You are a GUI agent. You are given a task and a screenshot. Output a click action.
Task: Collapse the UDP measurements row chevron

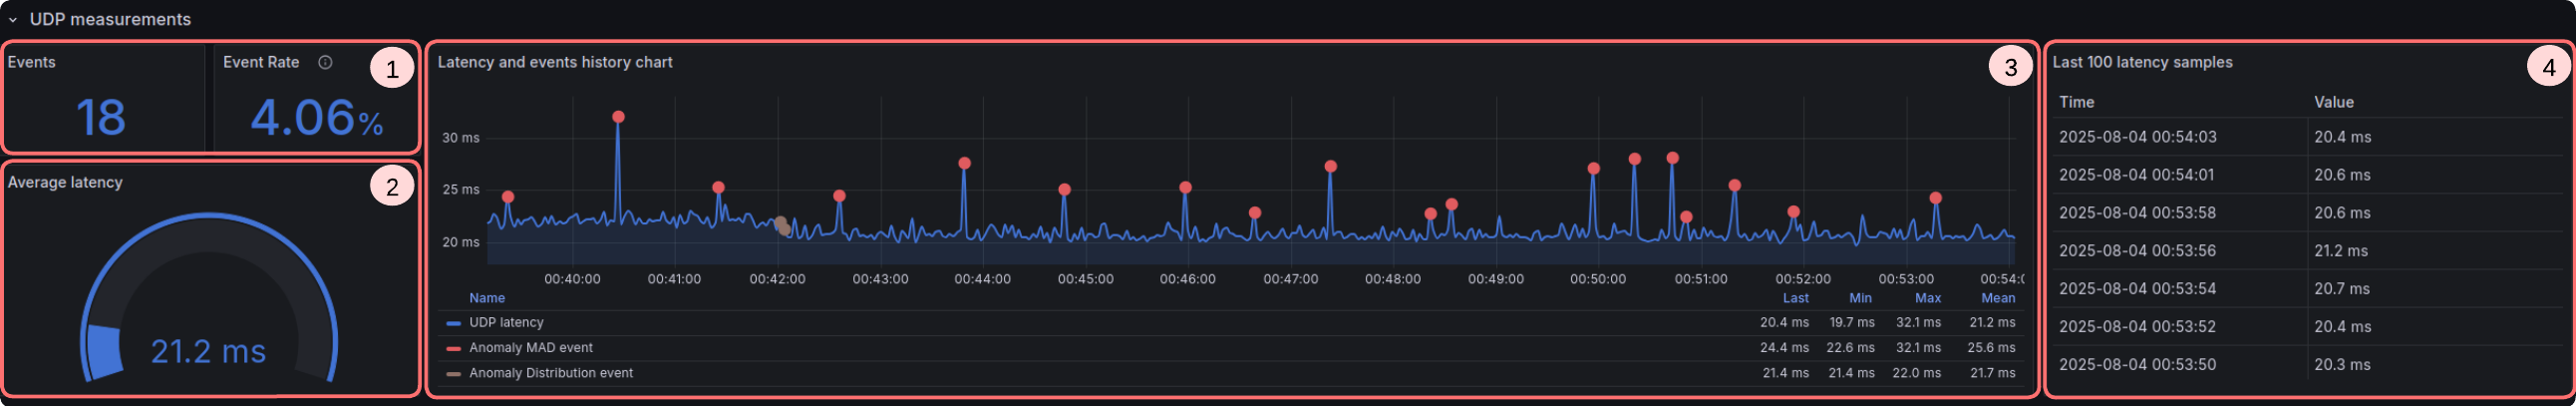[13, 20]
